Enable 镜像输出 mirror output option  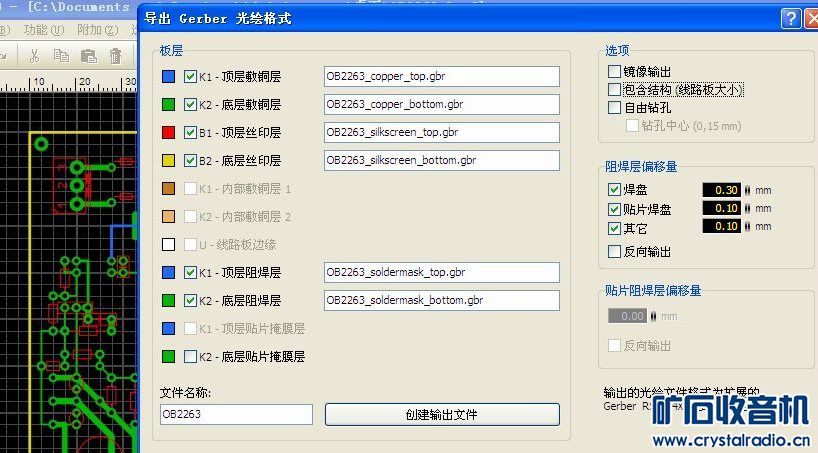click(x=615, y=71)
